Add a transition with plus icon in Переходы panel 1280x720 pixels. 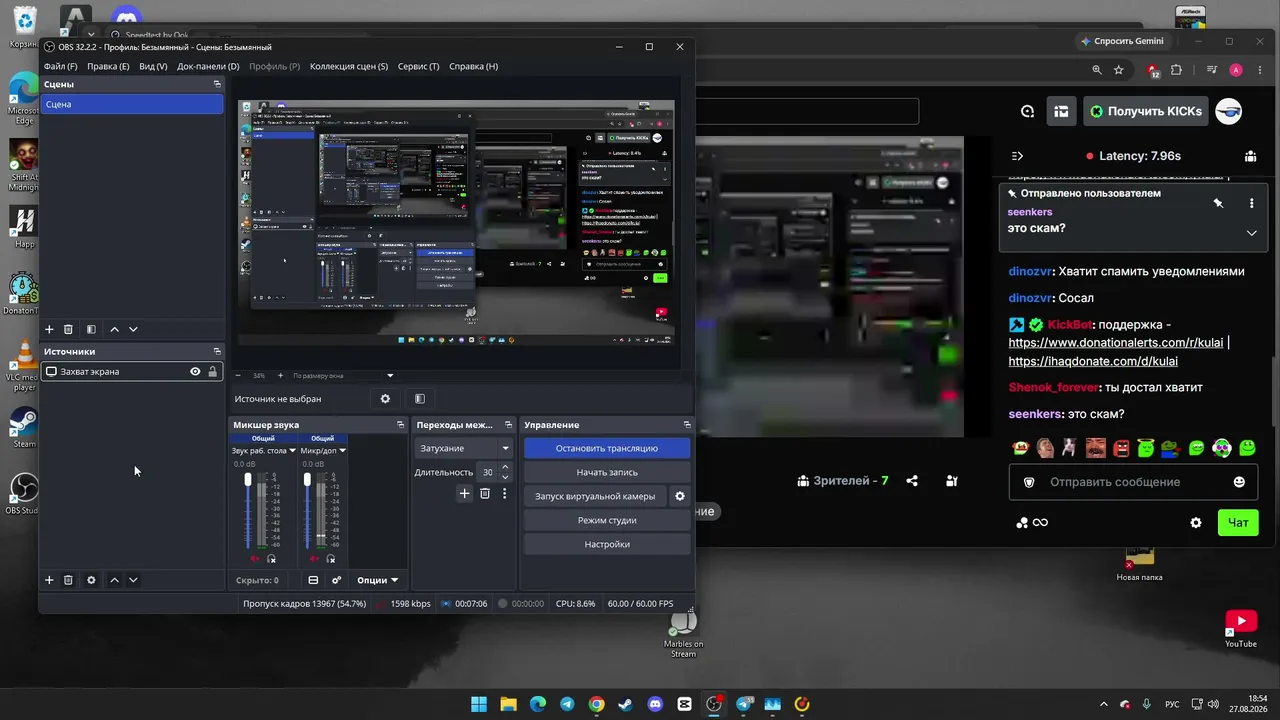tap(464, 493)
